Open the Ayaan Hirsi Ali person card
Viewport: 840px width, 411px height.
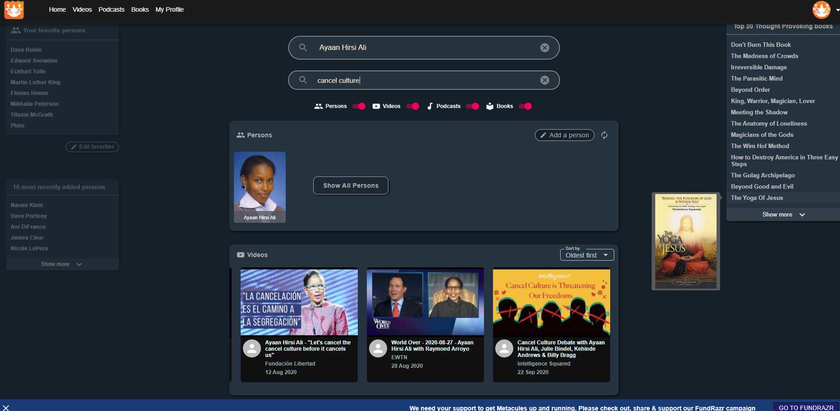click(x=260, y=187)
